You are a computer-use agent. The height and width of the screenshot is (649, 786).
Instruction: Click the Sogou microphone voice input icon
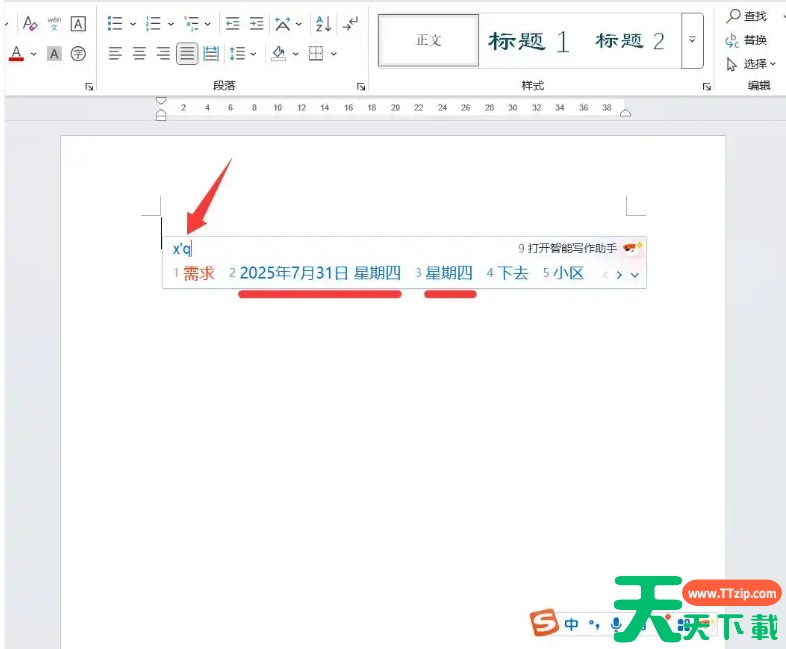pos(616,625)
